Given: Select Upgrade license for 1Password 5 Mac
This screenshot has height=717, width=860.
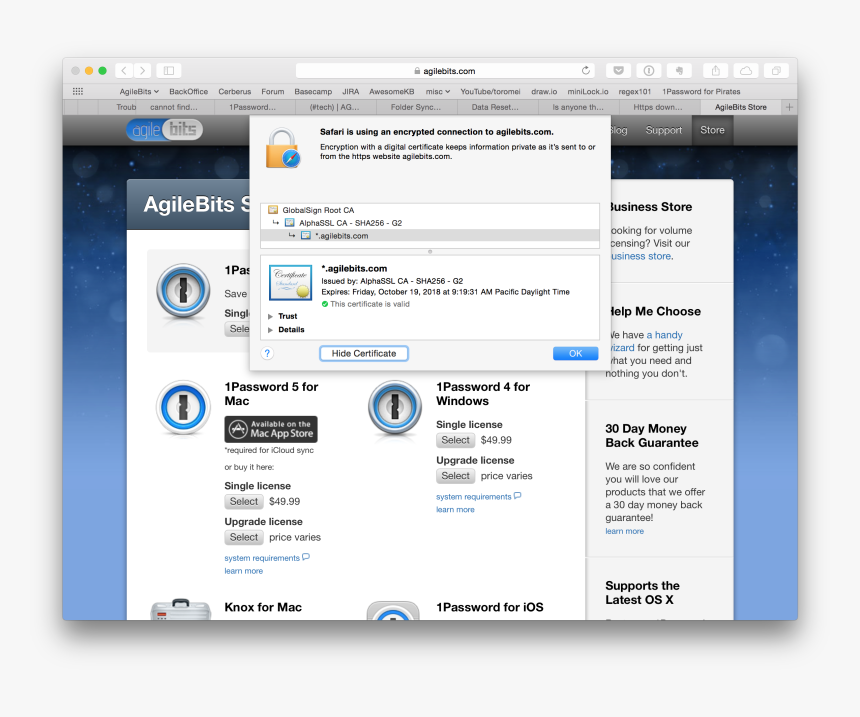Looking at the screenshot, I should [244, 537].
